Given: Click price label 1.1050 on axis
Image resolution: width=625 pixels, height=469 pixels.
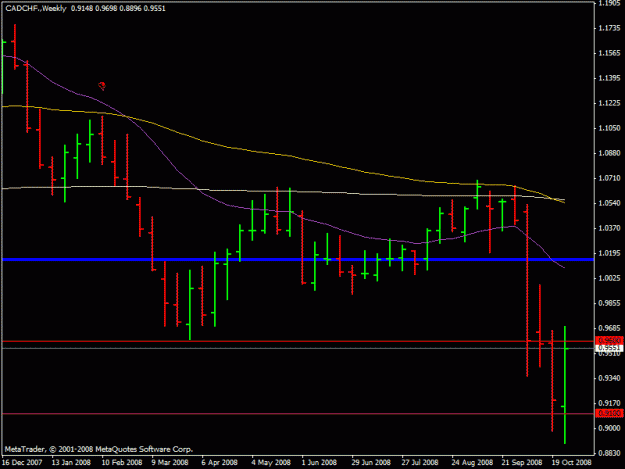Looking at the screenshot, I should pyautogui.click(x=609, y=128).
